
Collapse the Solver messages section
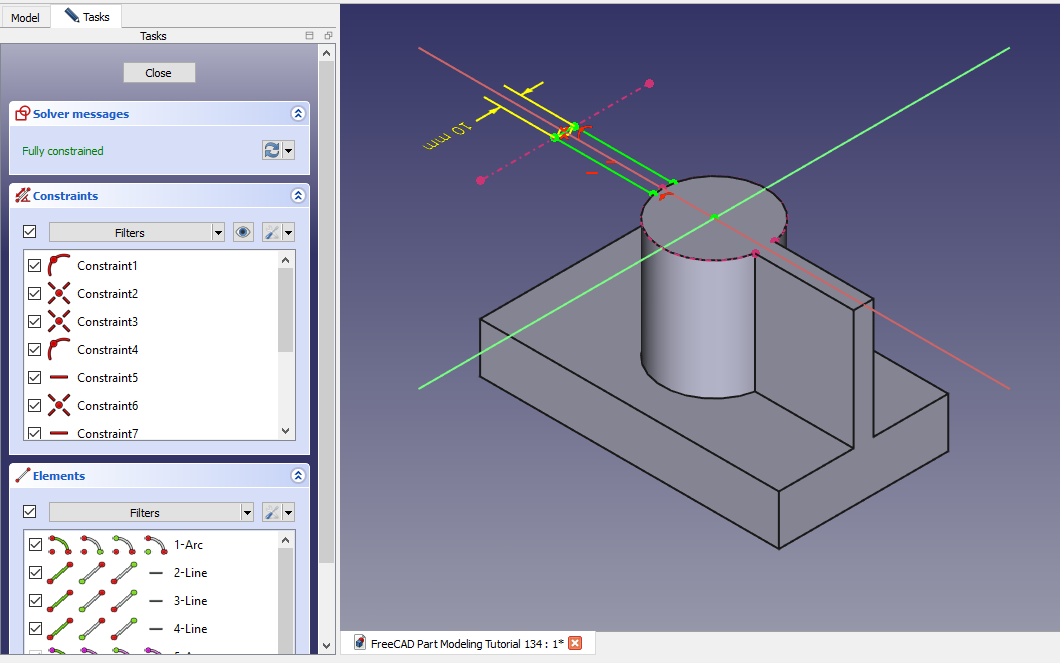[x=297, y=114]
